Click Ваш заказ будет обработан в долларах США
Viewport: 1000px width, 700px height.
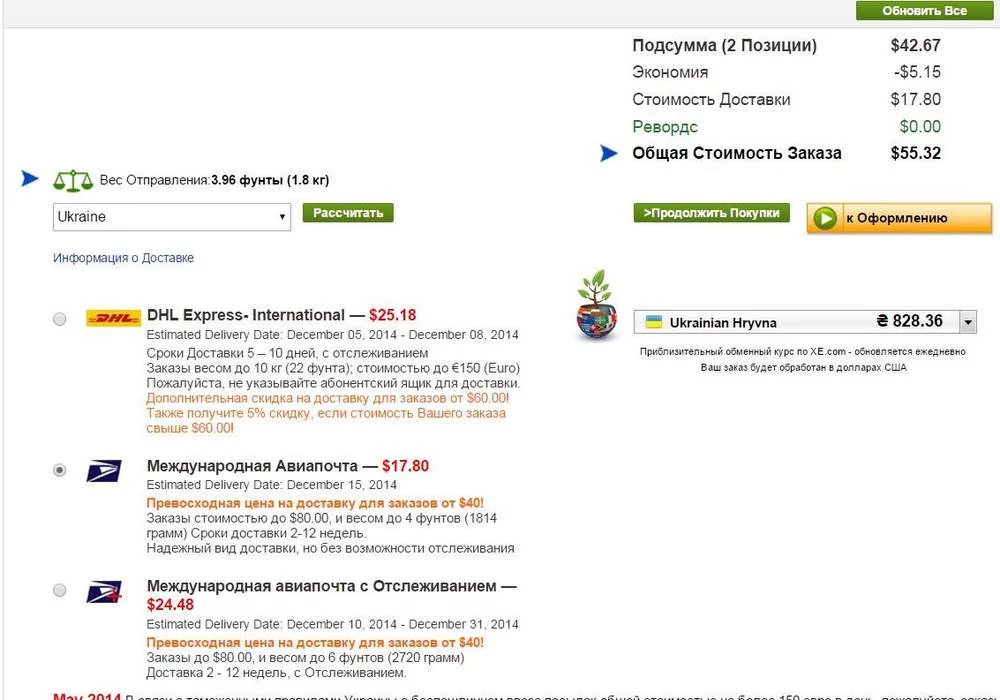(x=804, y=367)
